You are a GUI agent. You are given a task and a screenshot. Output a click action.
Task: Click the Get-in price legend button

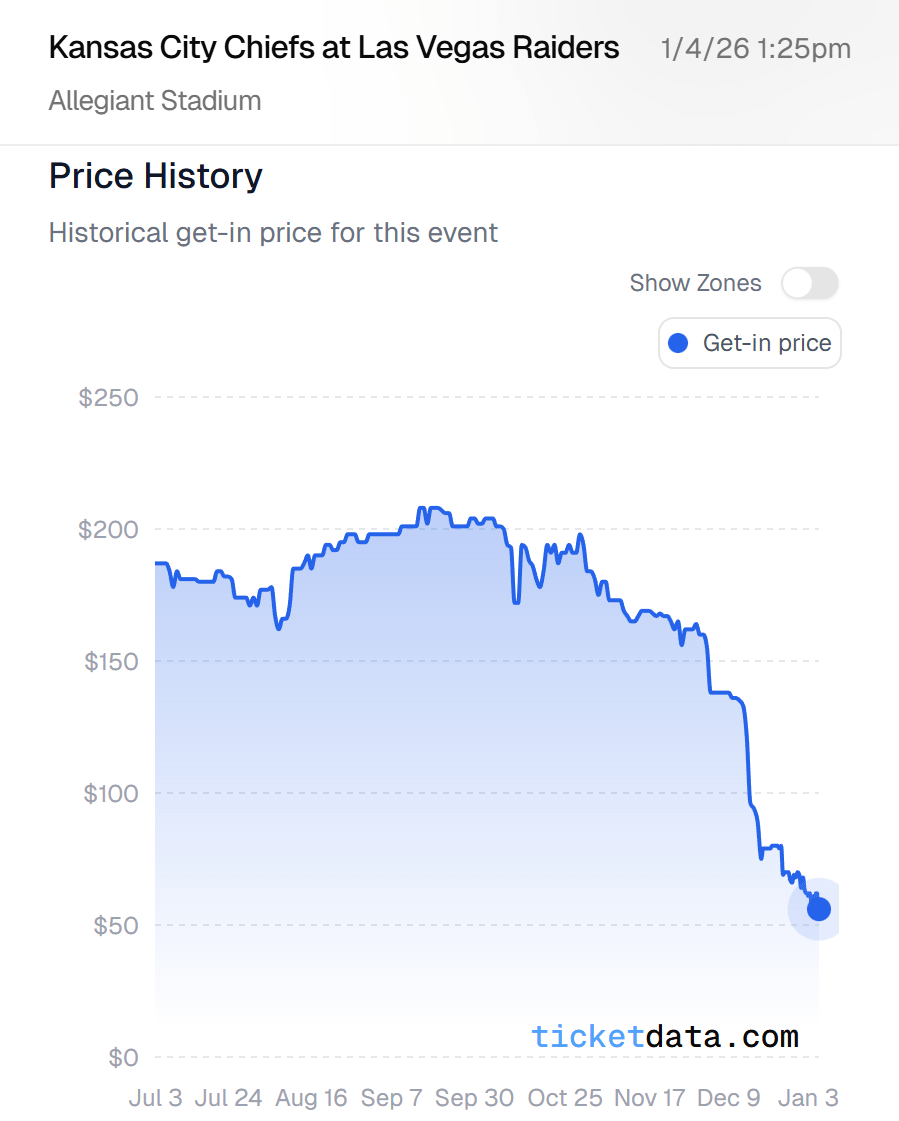point(750,343)
